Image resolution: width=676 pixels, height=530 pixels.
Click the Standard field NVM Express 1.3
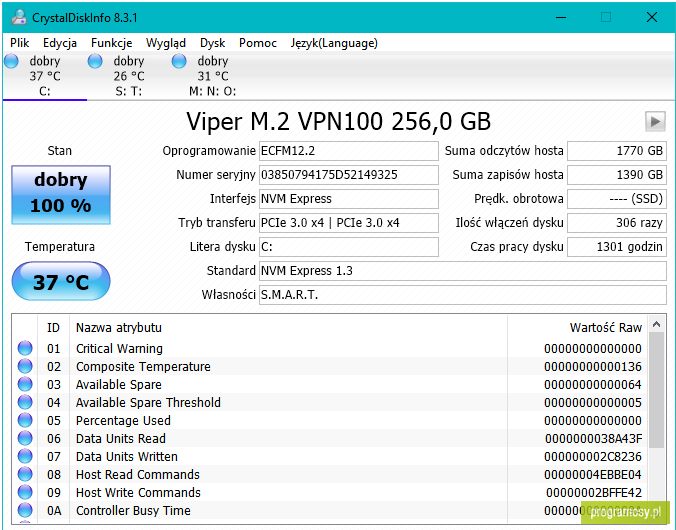click(463, 271)
